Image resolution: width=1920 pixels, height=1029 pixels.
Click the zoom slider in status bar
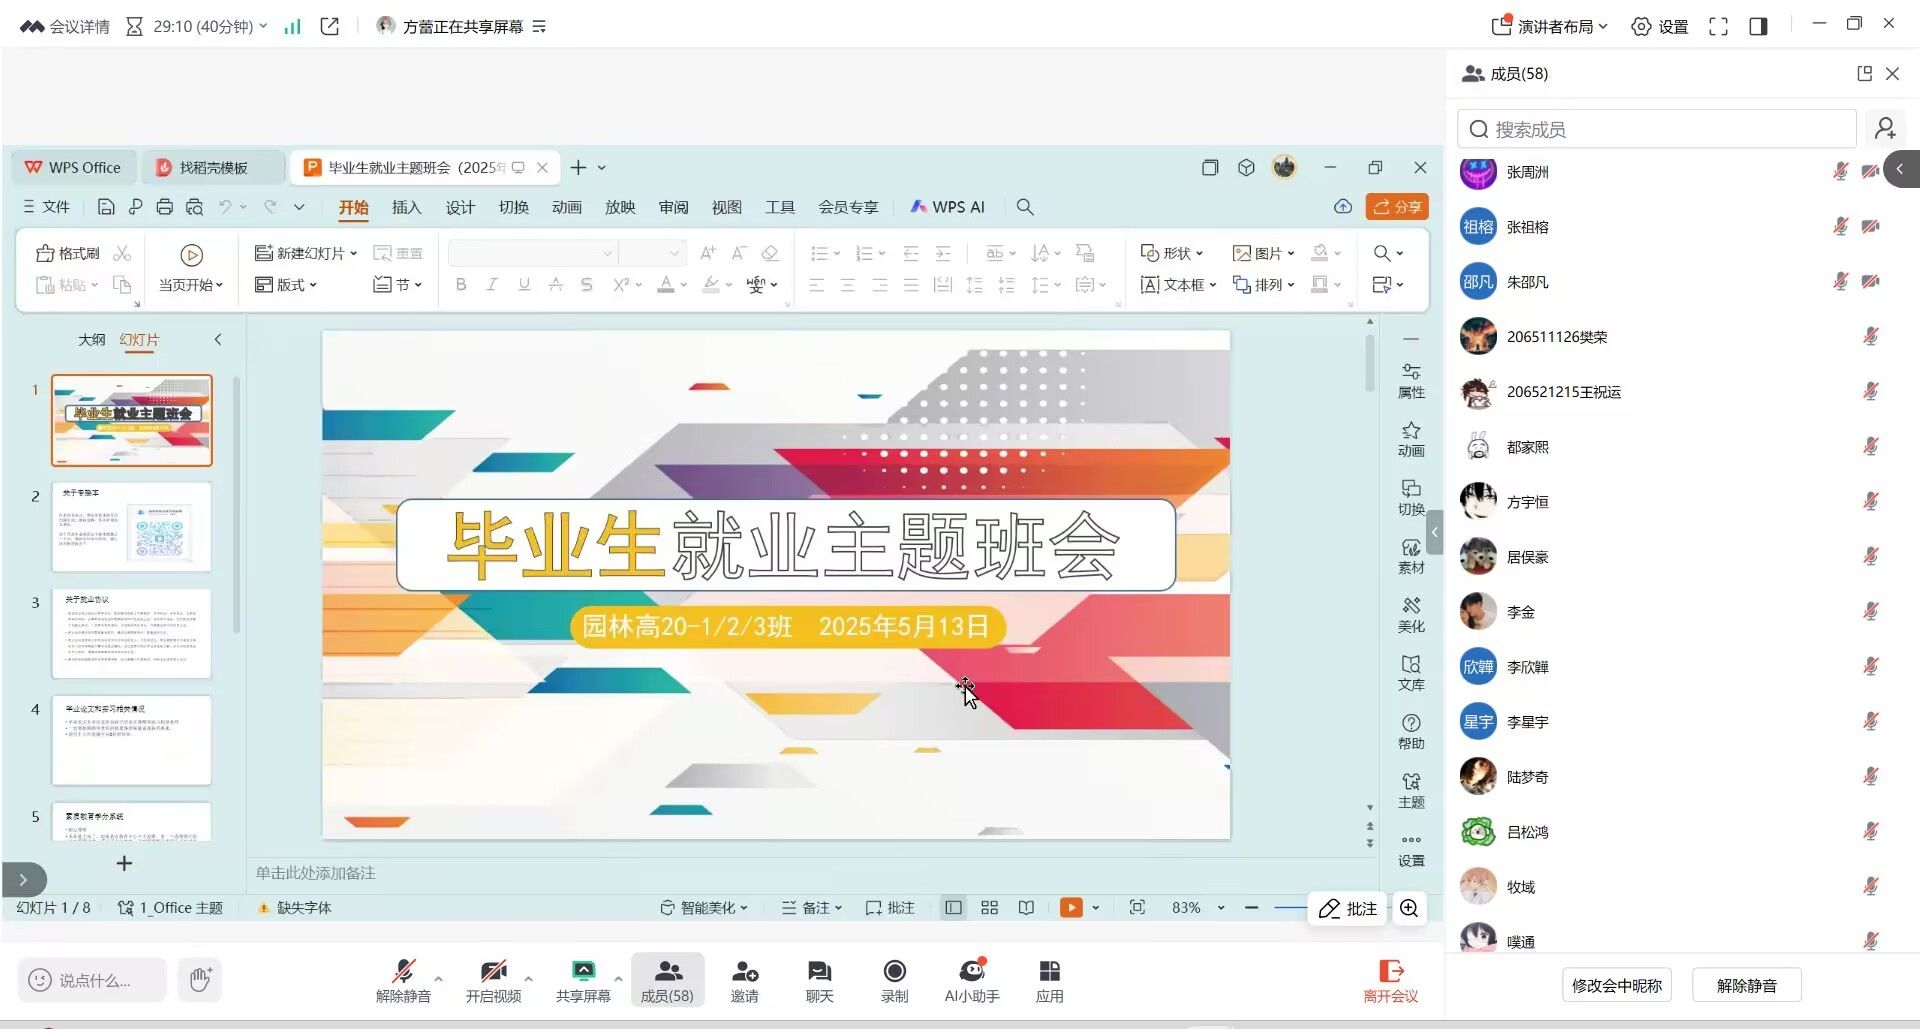click(x=1289, y=908)
